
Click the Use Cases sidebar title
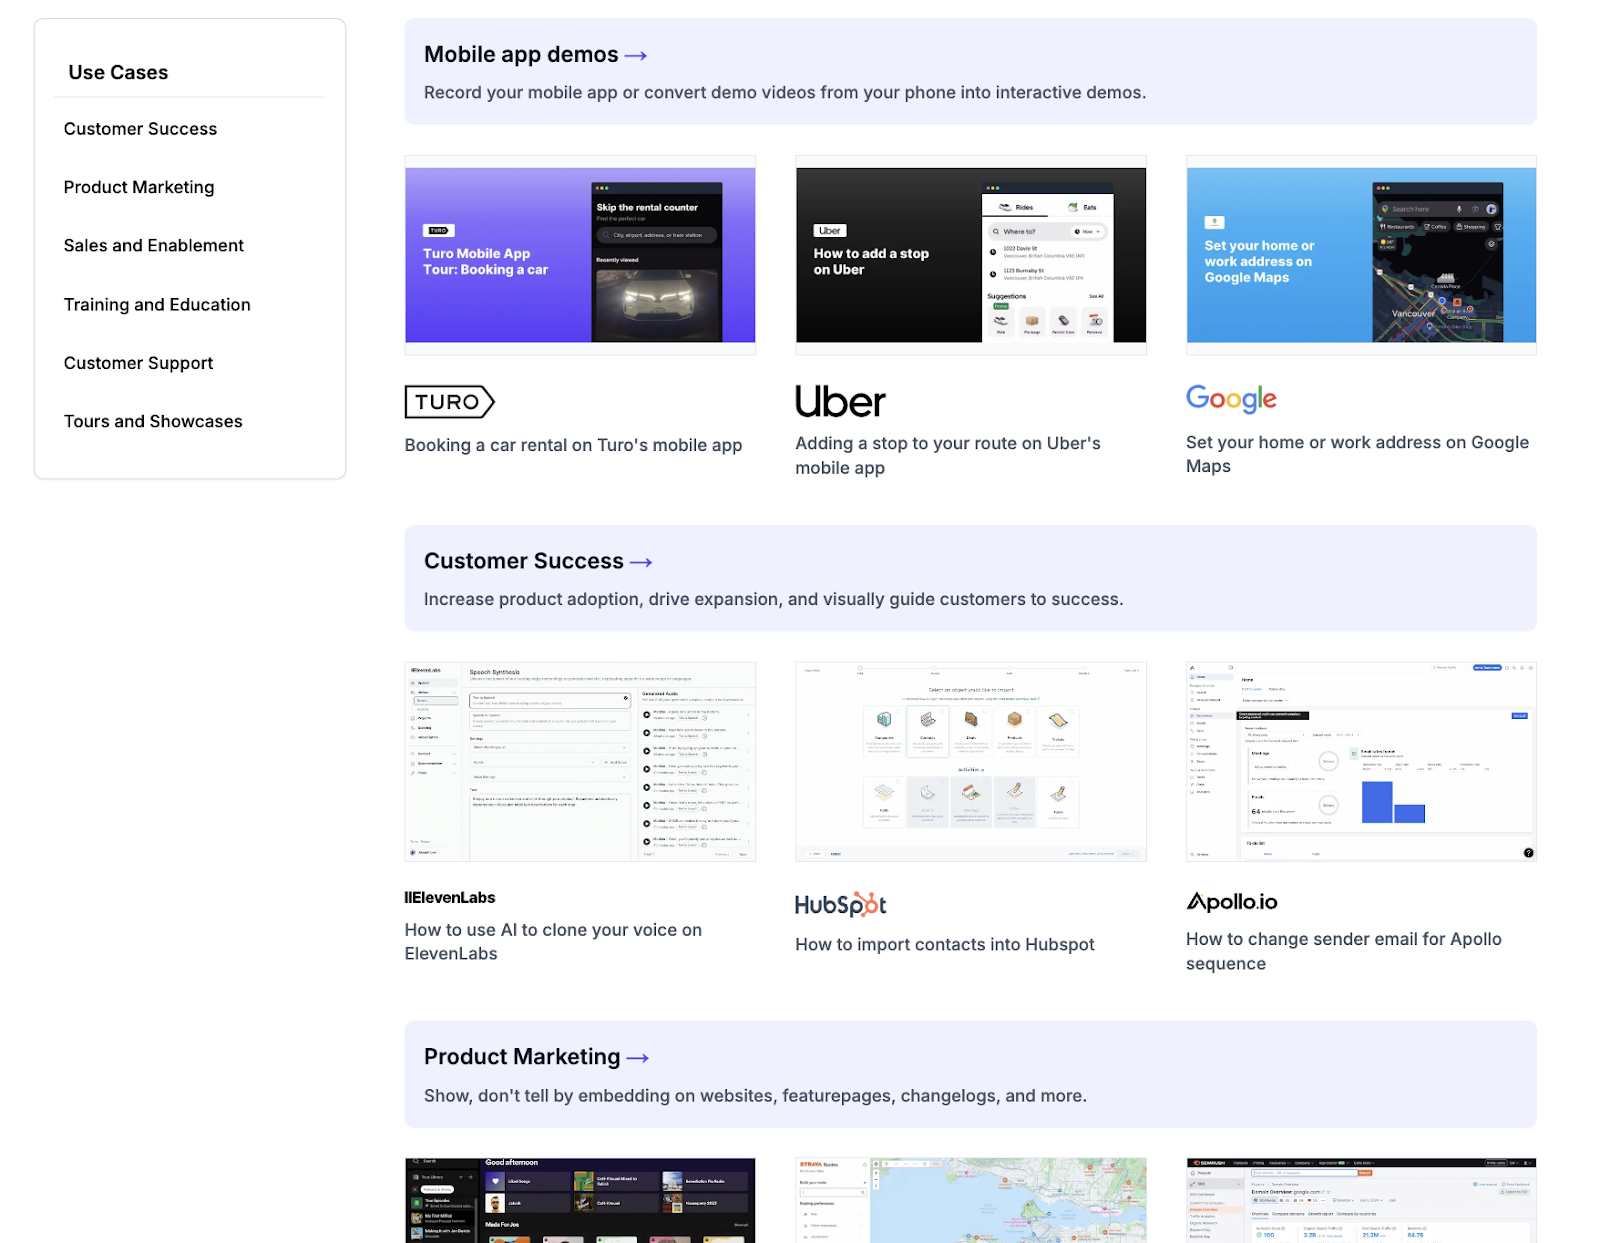point(118,73)
